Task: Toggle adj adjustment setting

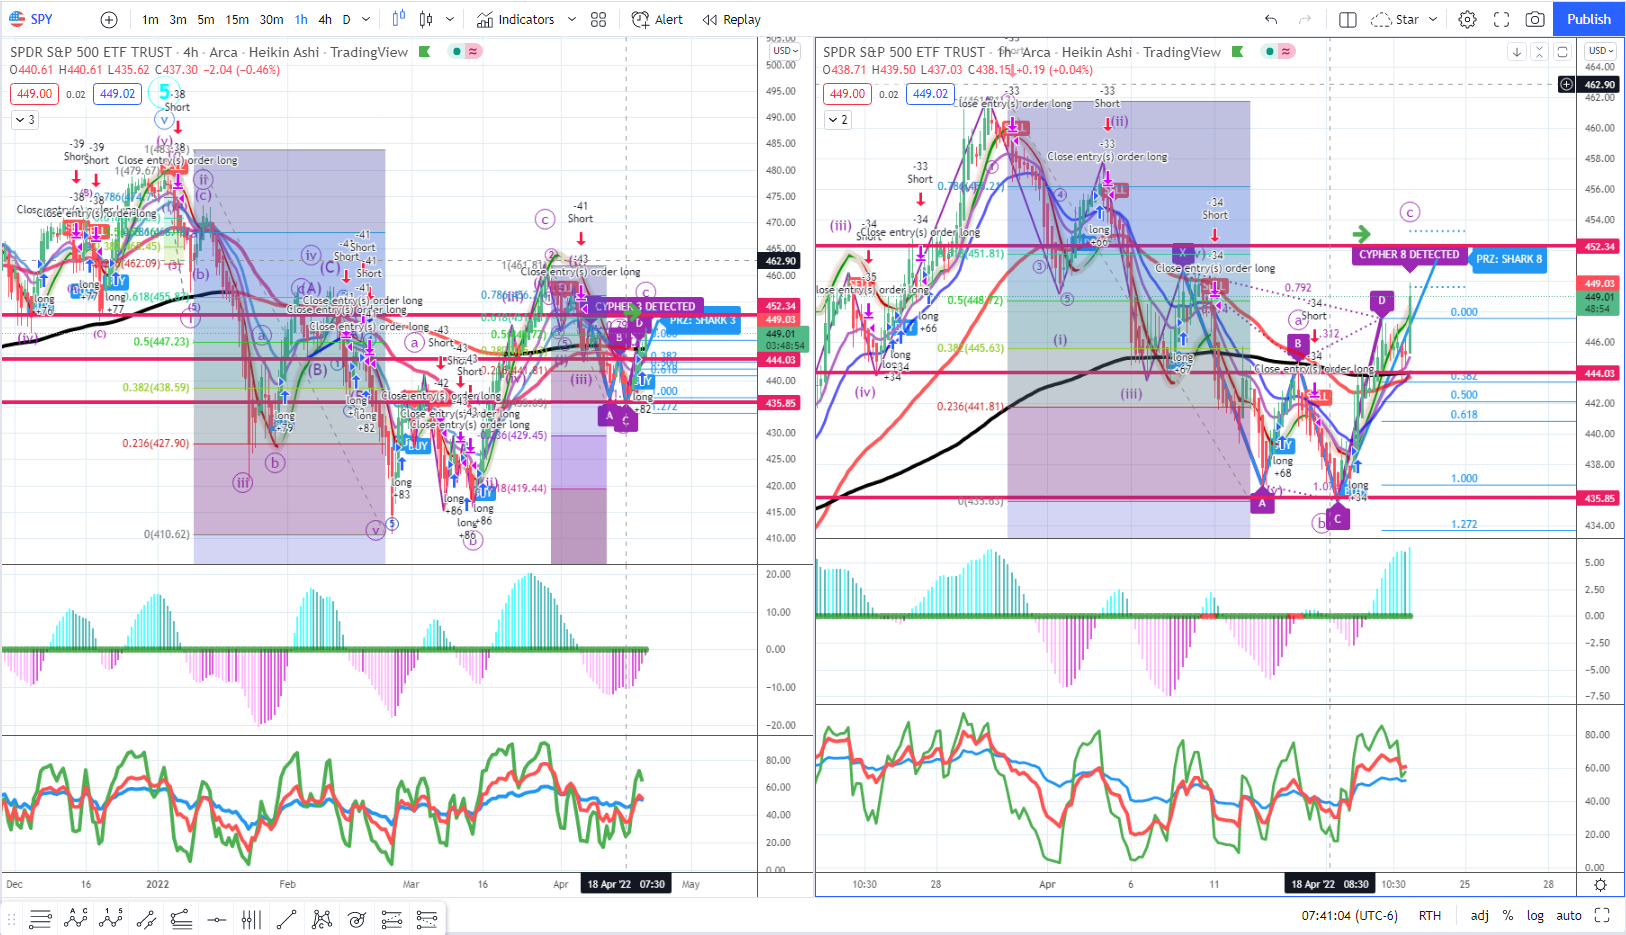Action: [x=1479, y=915]
